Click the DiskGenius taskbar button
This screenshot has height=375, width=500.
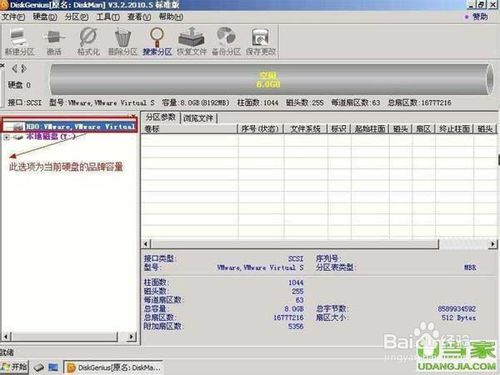[x=113, y=367]
